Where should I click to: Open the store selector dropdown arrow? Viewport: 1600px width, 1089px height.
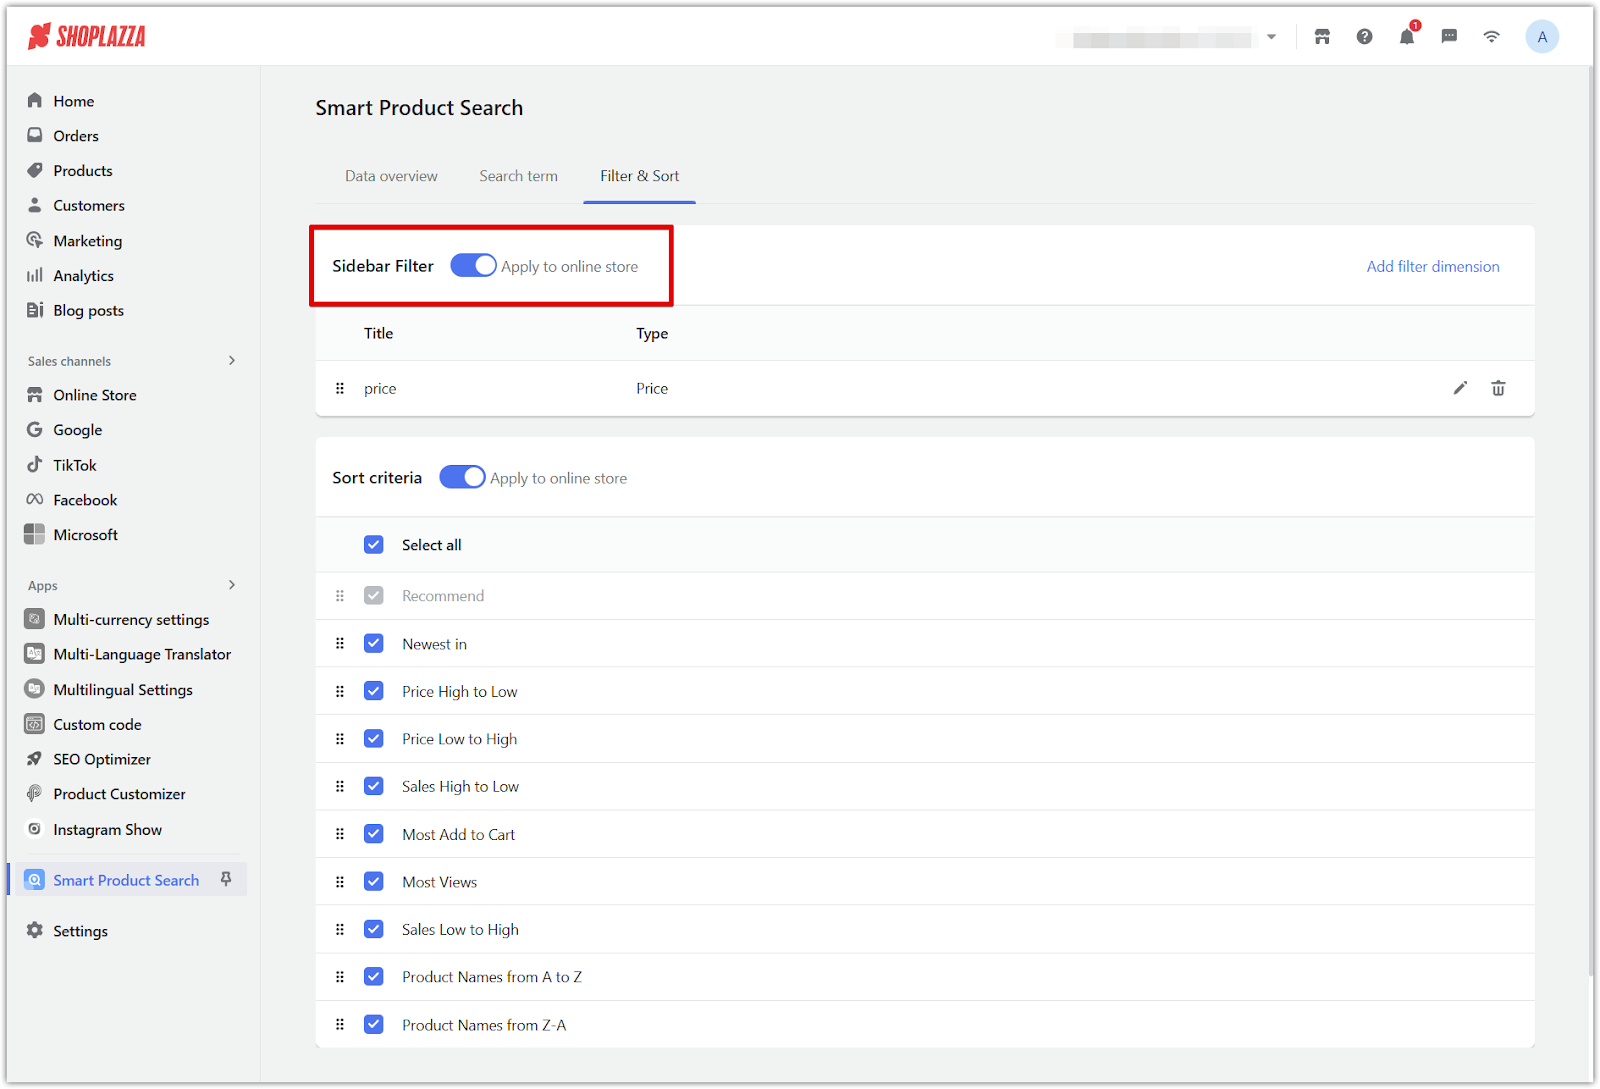point(1271,37)
